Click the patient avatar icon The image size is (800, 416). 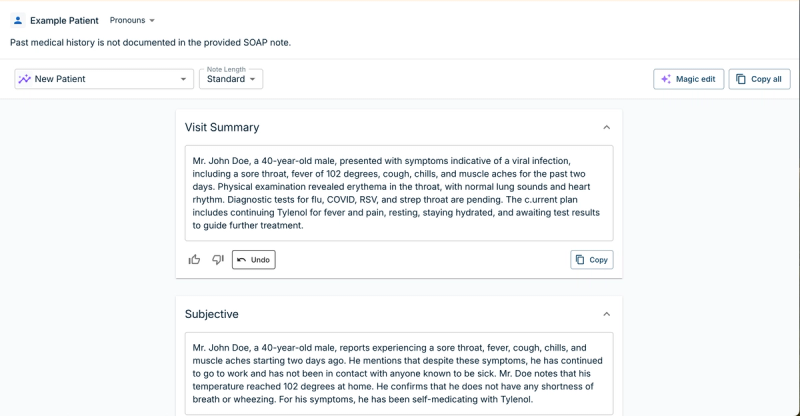tap(18, 20)
